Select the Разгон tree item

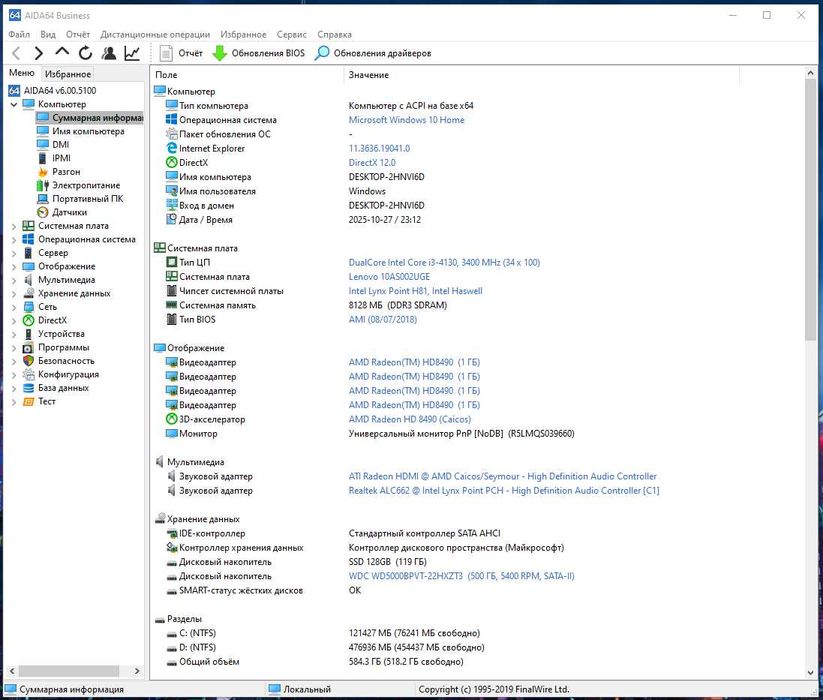click(66, 172)
